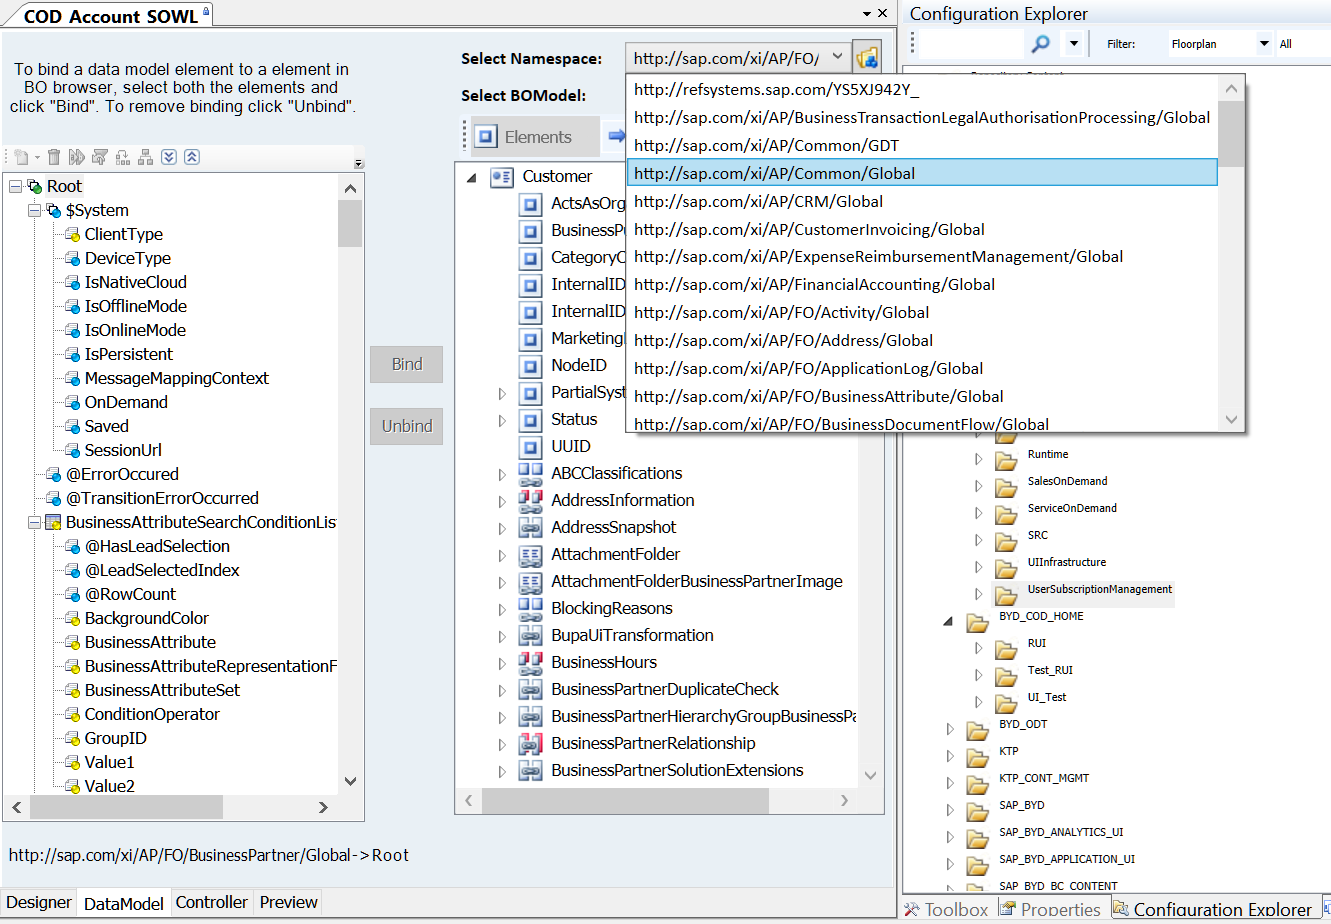The height and width of the screenshot is (924, 1331).
Task: Click the ABCClassifications node icon
Action: pyautogui.click(x=531, y=473)
